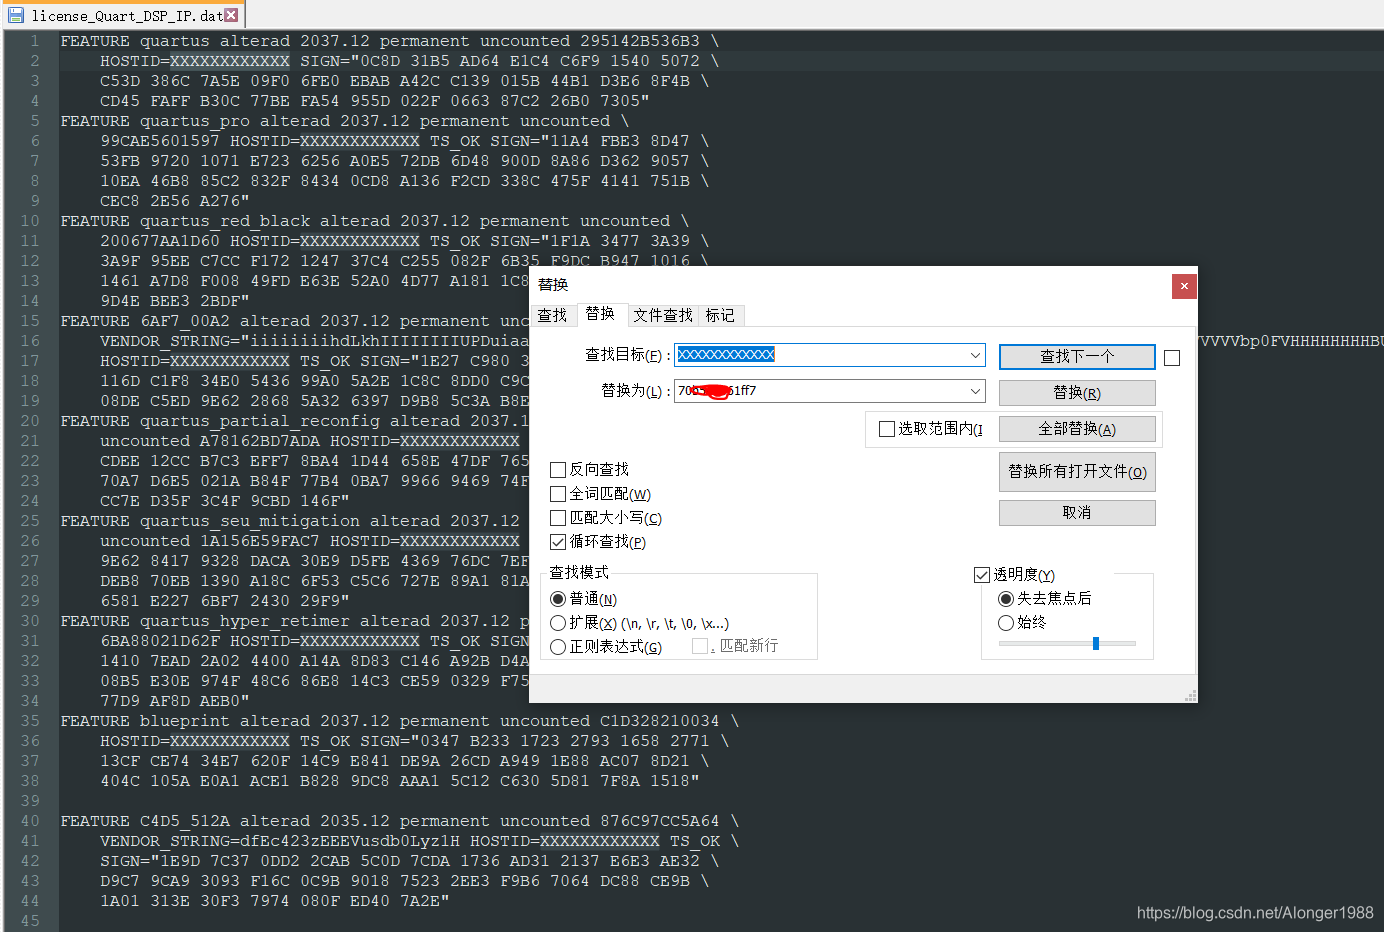Expand the 查找目标 history dropdown
Image resolution: width=1384 pixels, height=932 pixels.
(975, 355)
